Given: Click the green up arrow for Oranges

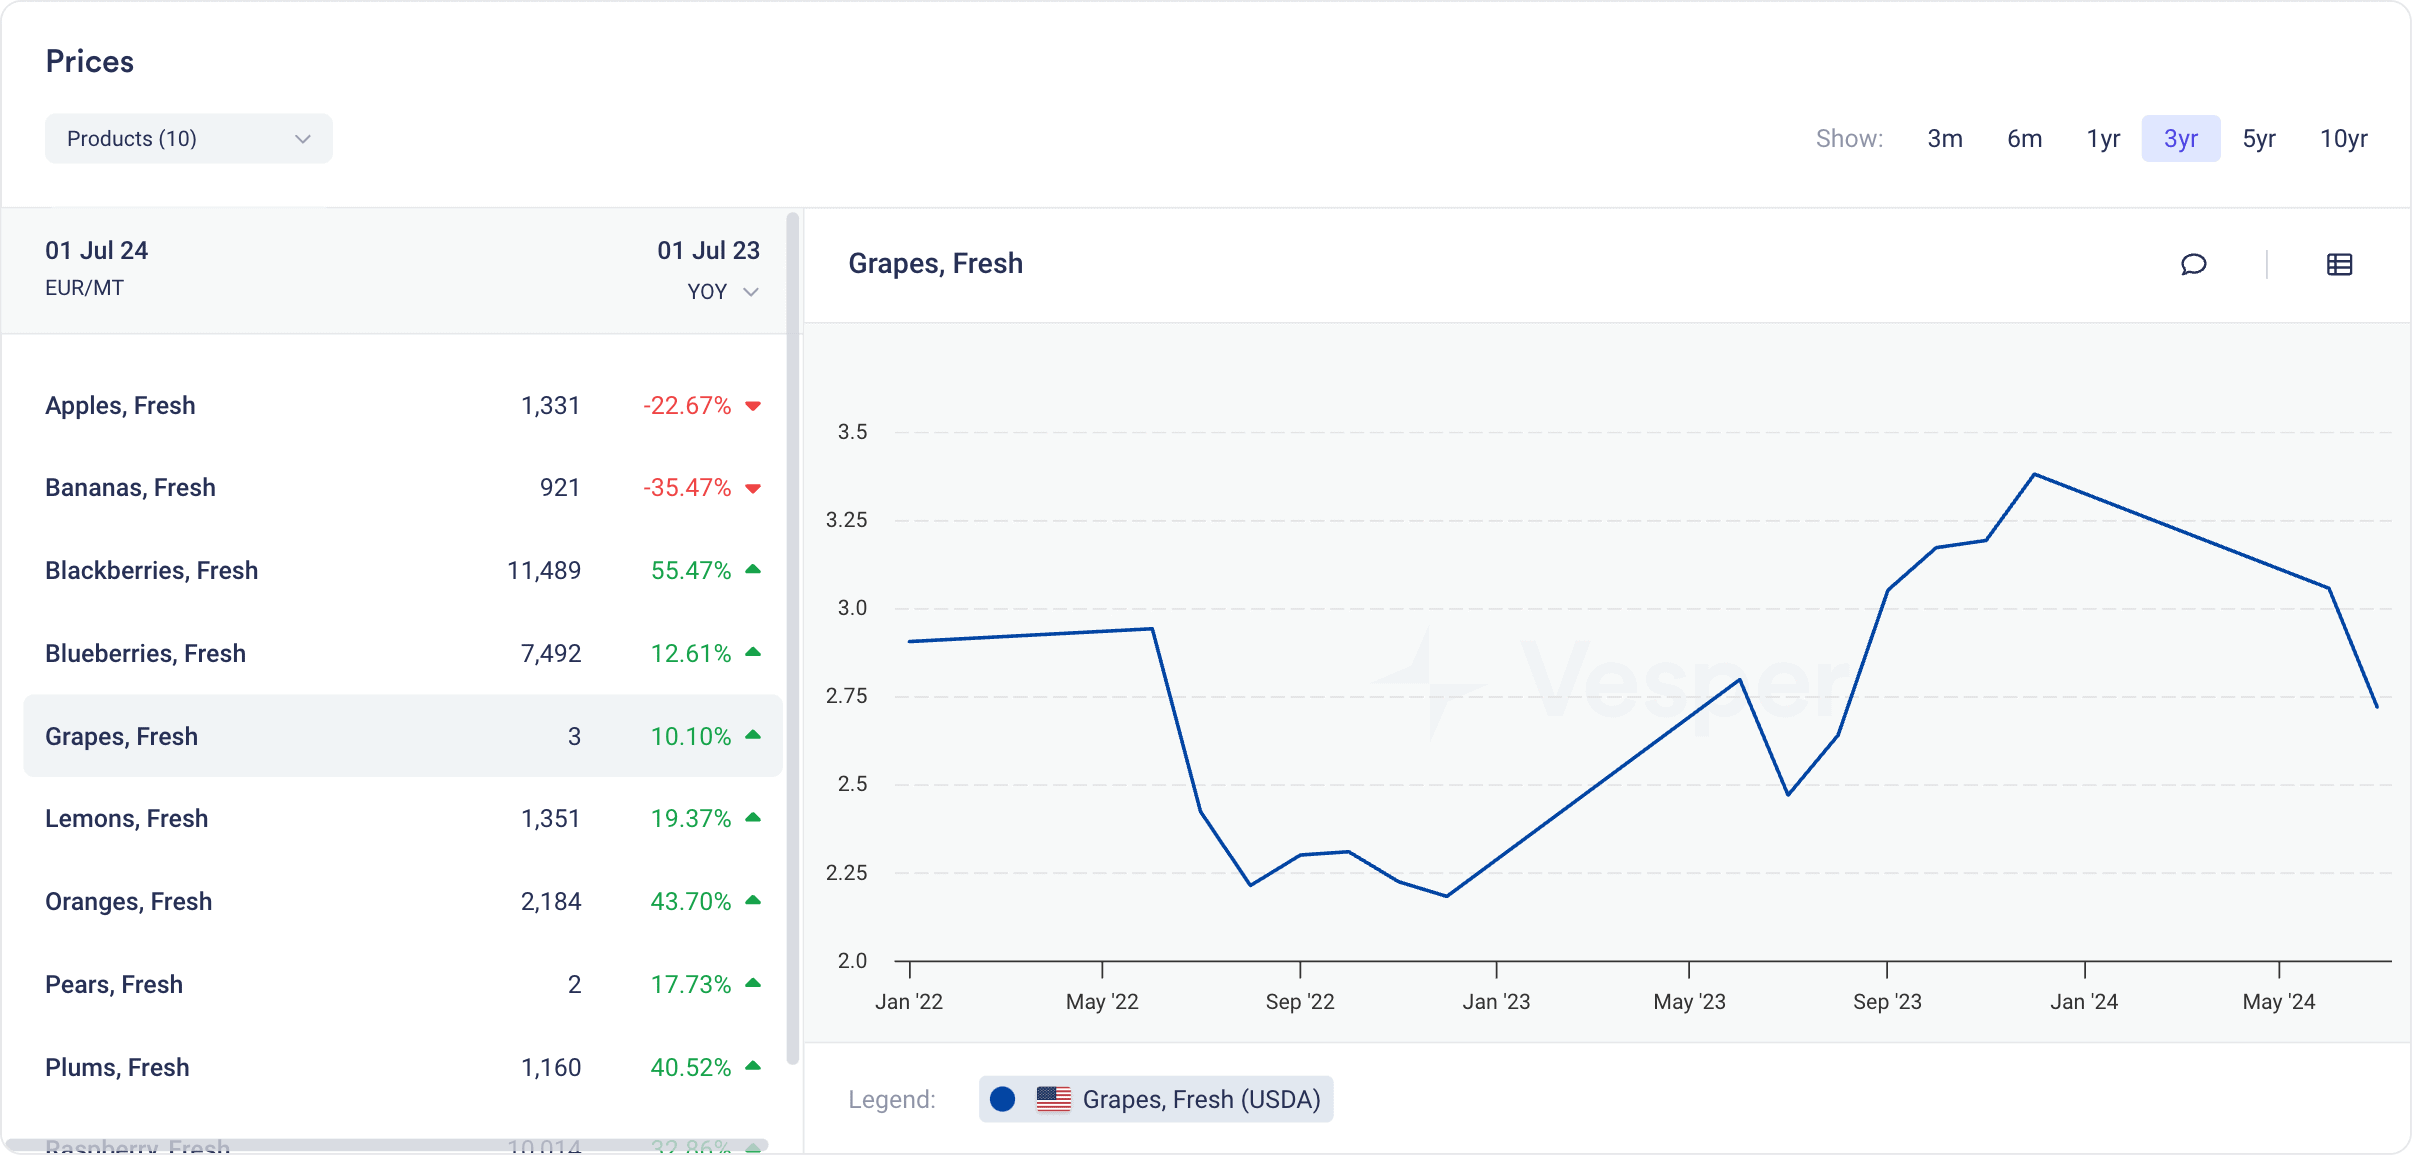Looking at the screenshot, I should [x=753, y=901].
